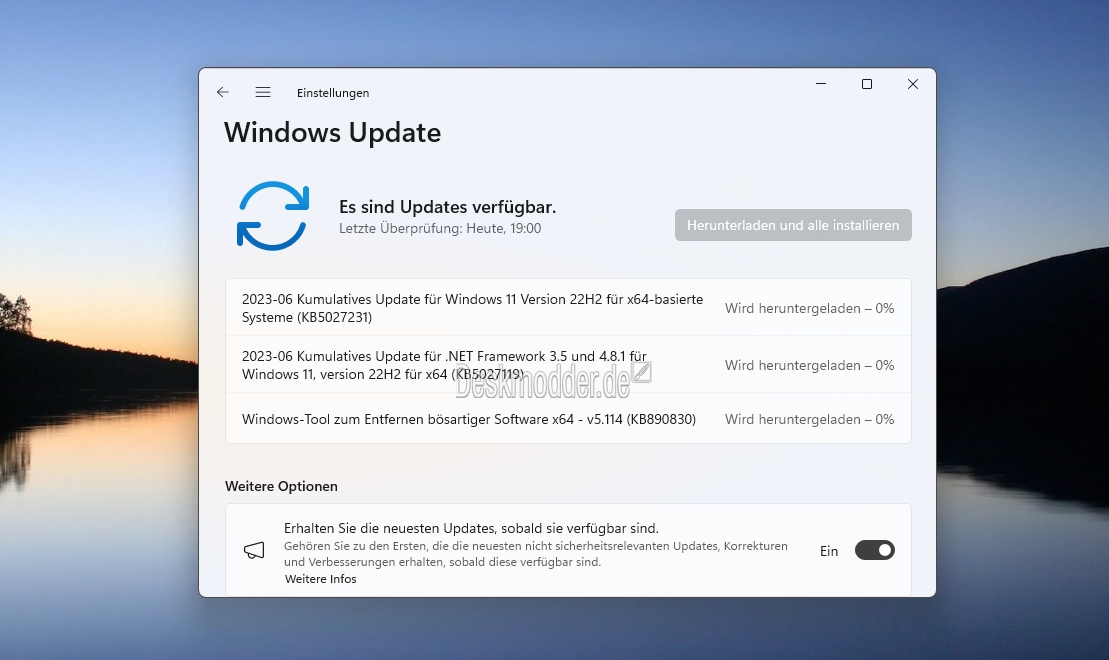The width and height of the screenshot is (1109, 660).
Task: Click the megaphone icon beside latest updates
Action: 254,550
